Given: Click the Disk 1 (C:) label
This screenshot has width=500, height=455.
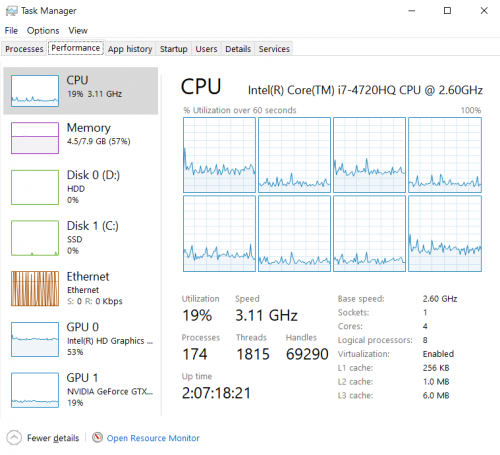Looking at the screenshot, I should [93, 226].
